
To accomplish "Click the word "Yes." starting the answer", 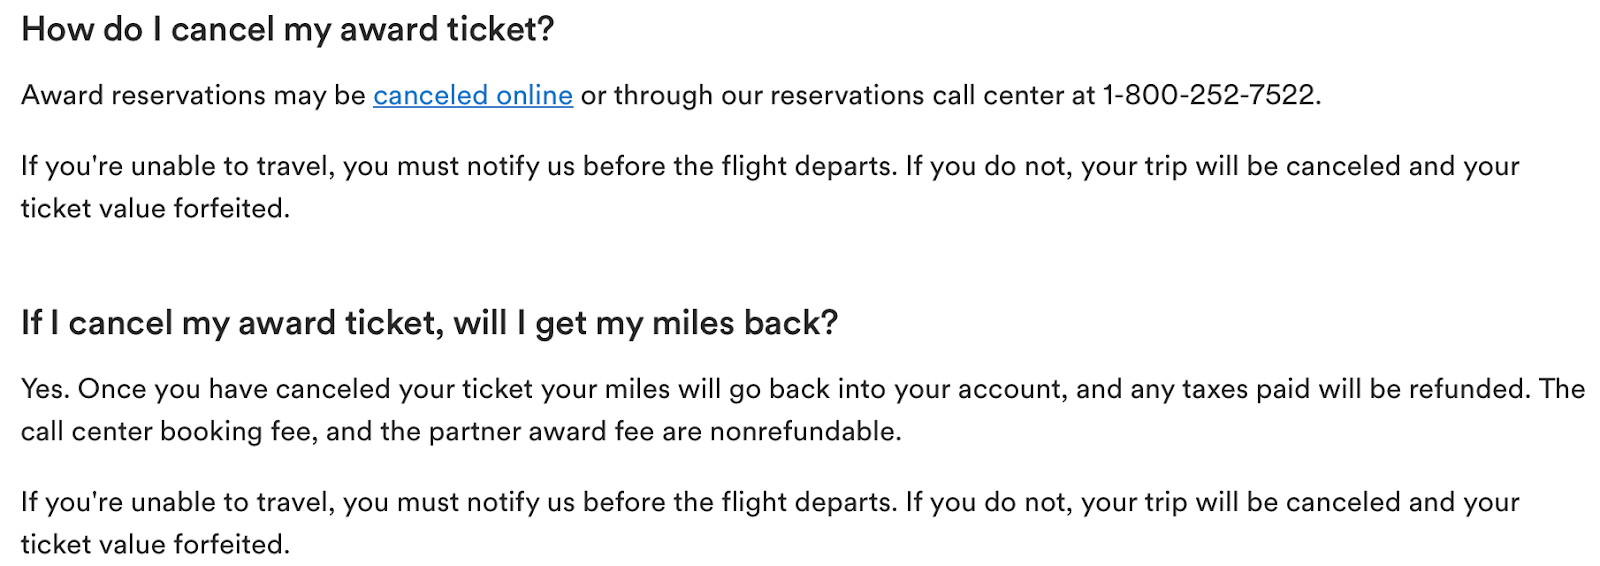I will coord(45,389).
